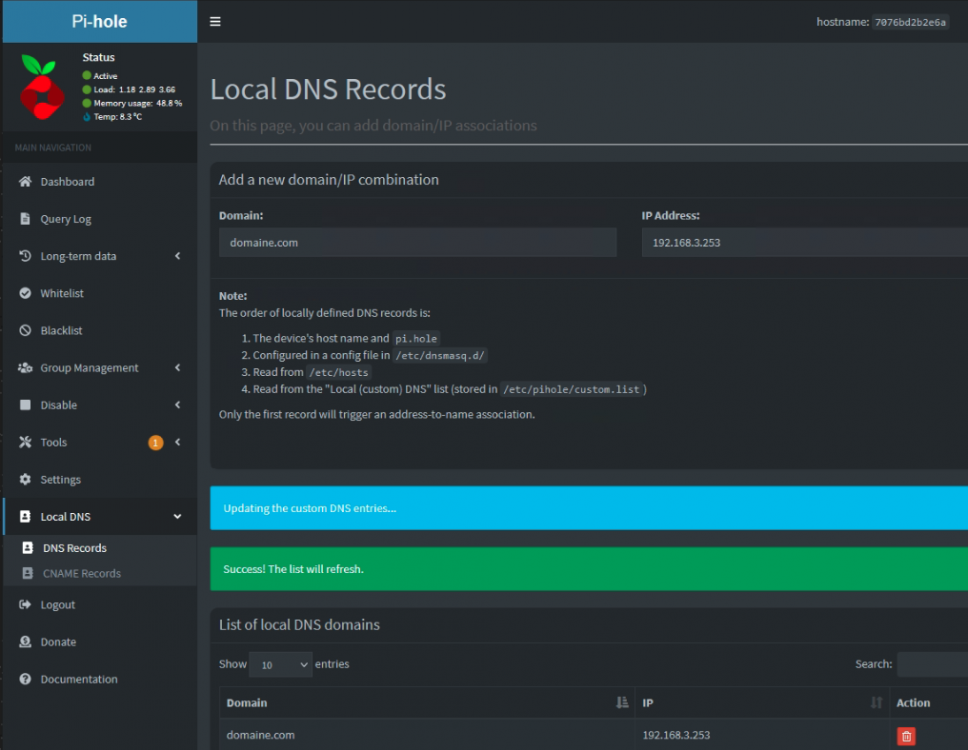This screenshot has height=750, width=968.
Task: Click the Settings gear icon
Action: (25, 479)
